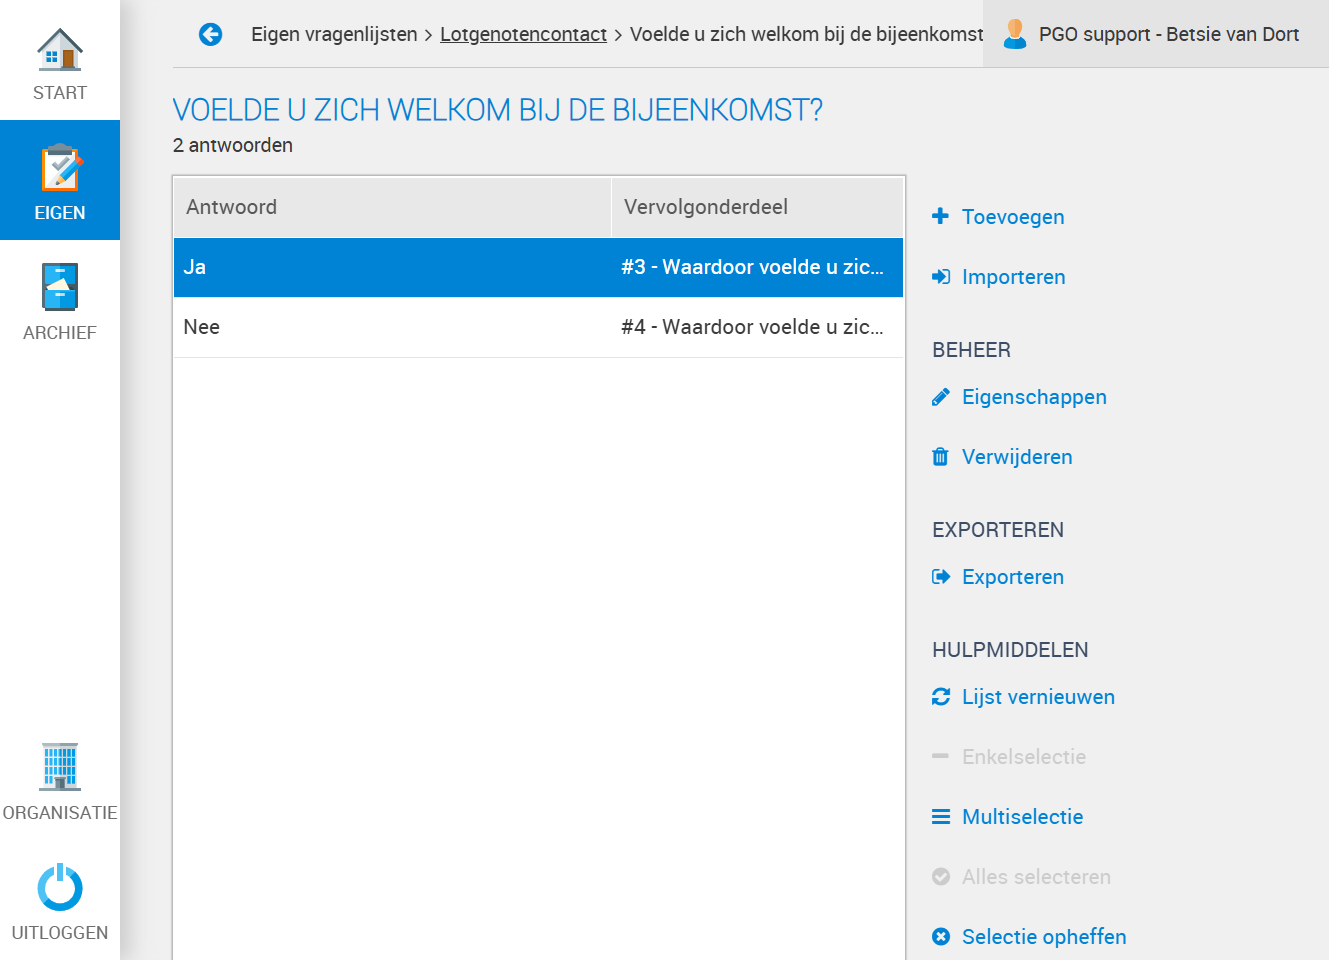The image size is (1329, 960).
Task: Open the Start house icon
Action: (60, 49)
